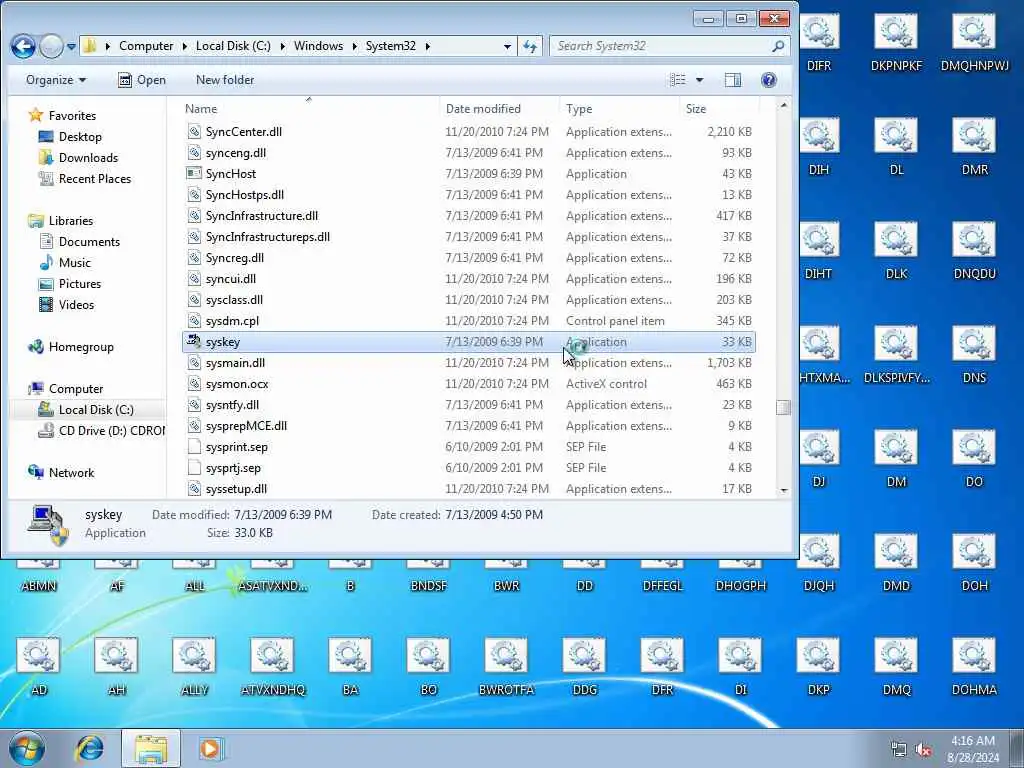Select the DNS desktop icon
Screen dimensions: 1024x768
(974, 356)
